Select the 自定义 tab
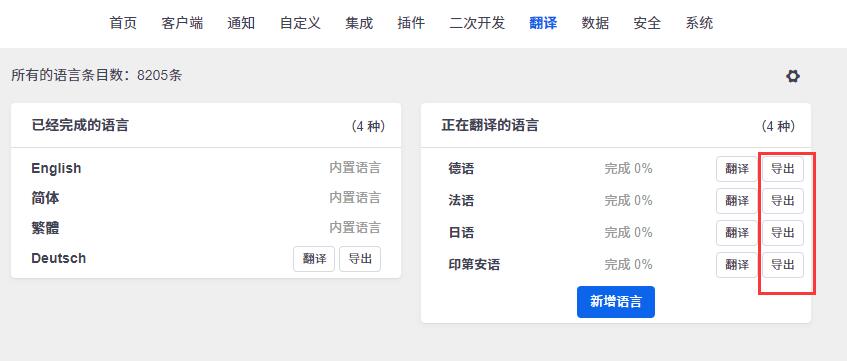Viewport: 847px width, 361px height. [300, 23]
